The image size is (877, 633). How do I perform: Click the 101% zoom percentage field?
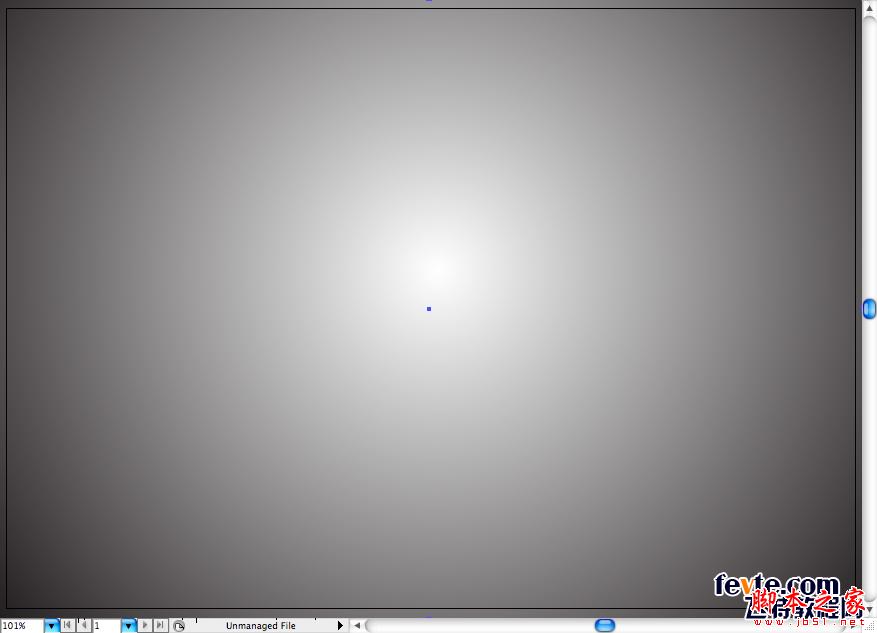[x=22, y=626]
